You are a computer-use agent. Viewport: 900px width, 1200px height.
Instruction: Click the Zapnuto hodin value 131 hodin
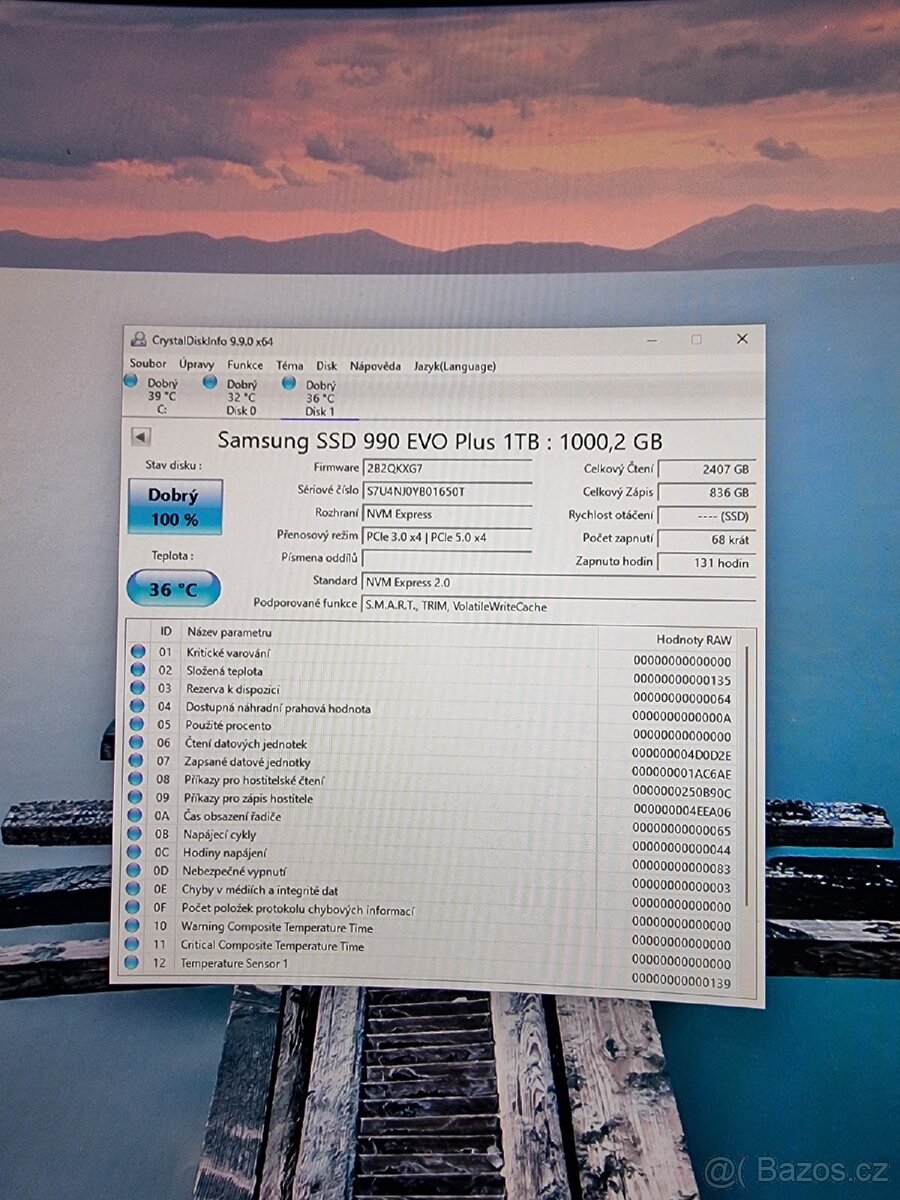click(x=707, y=562)
